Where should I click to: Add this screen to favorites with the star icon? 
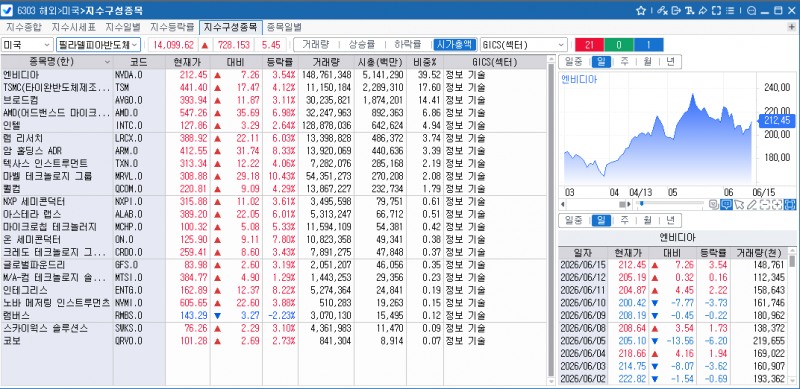641,10
